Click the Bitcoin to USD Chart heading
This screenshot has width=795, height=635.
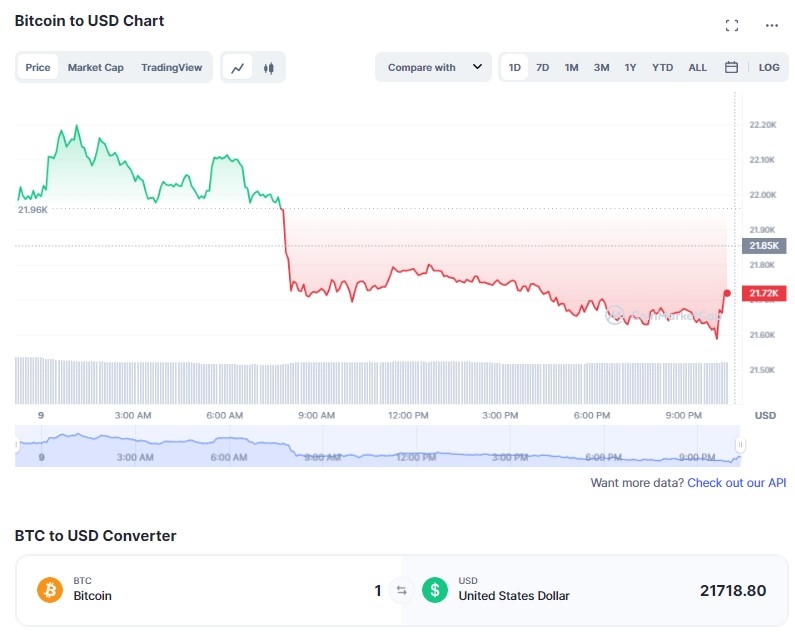point(89,21)
